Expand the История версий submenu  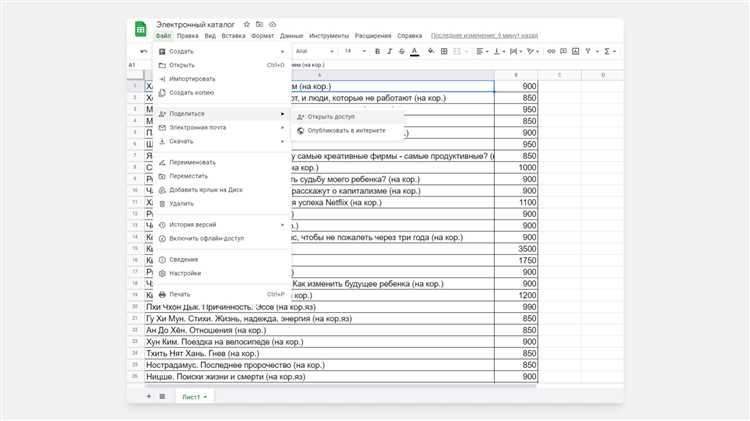pyautogui.click(x=282, y=225)
